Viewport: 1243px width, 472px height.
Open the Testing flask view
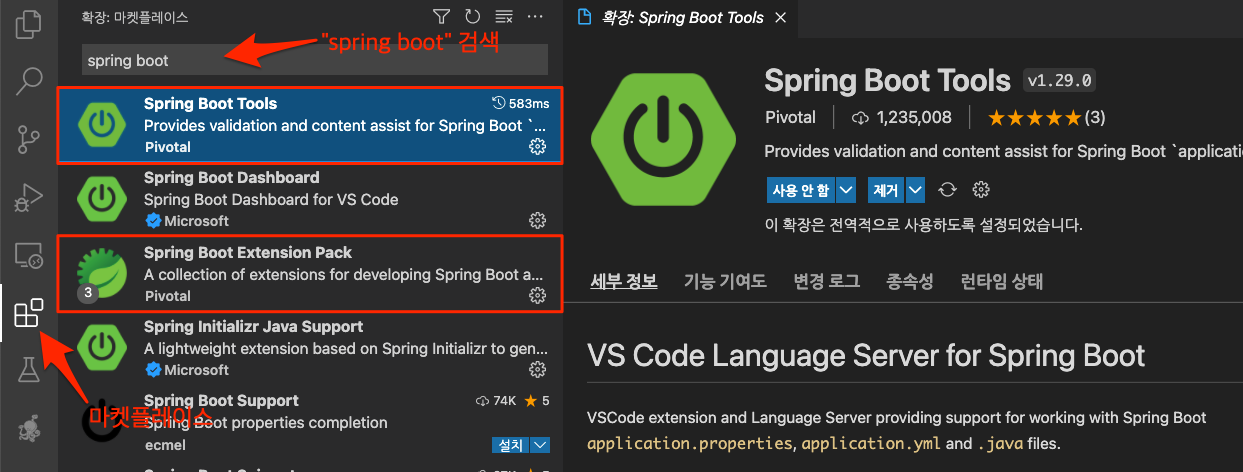29,371
